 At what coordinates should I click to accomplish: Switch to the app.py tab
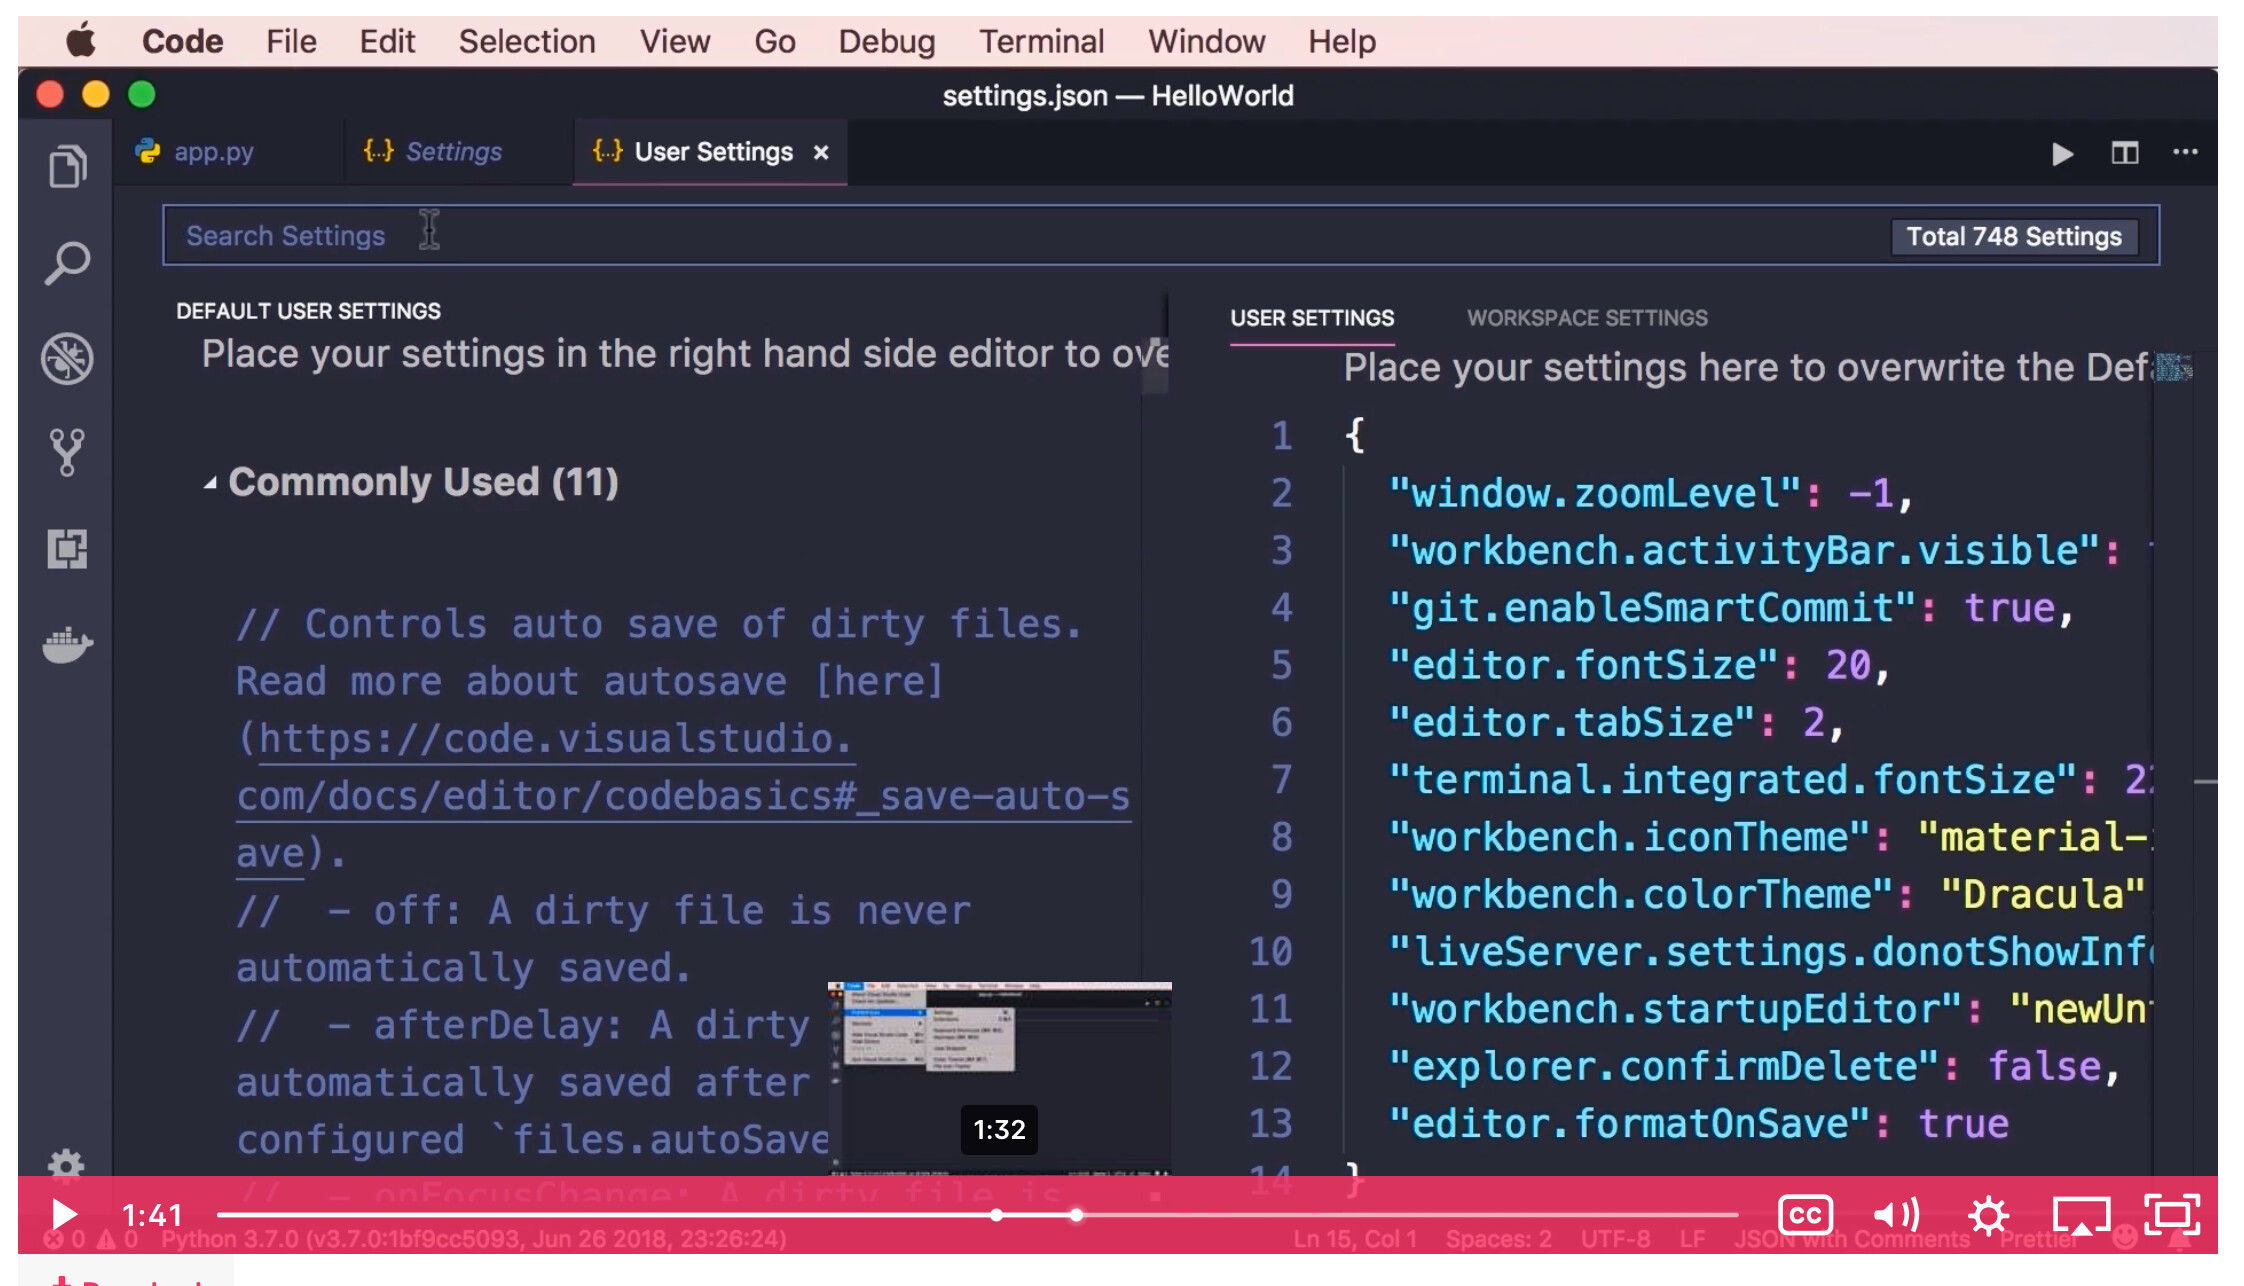[x=212, y=152]
